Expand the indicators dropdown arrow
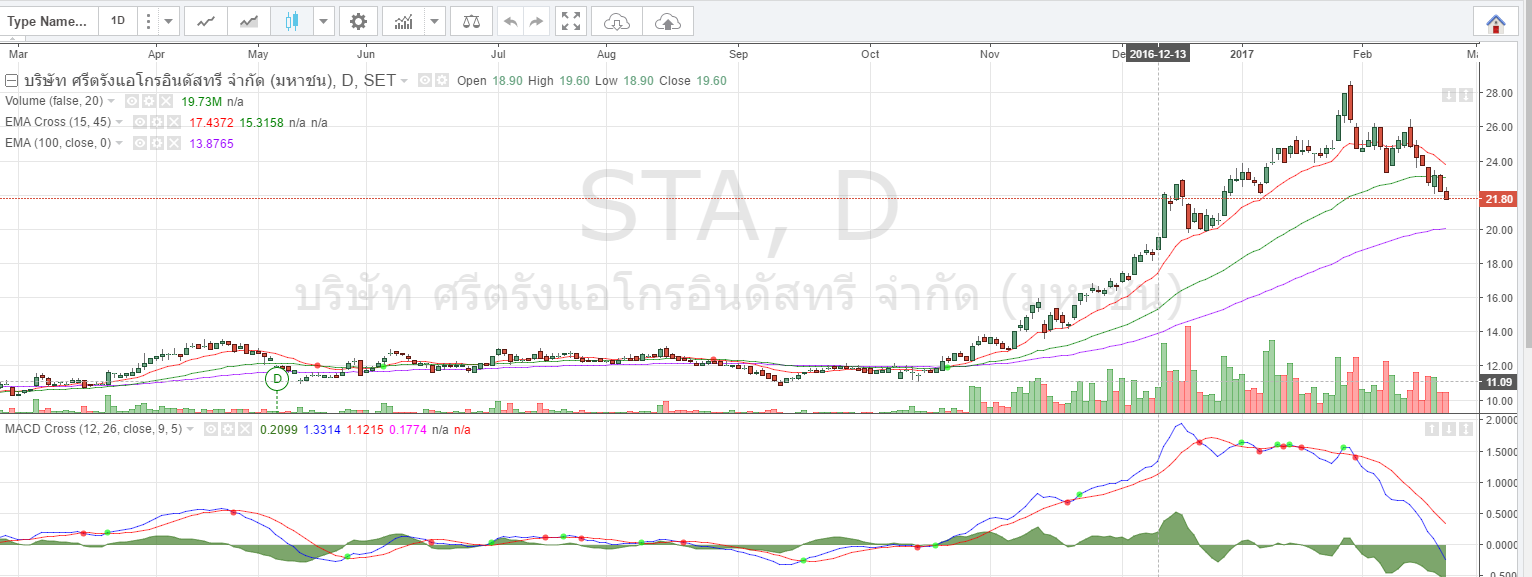1532x577 pixels. 434,20
